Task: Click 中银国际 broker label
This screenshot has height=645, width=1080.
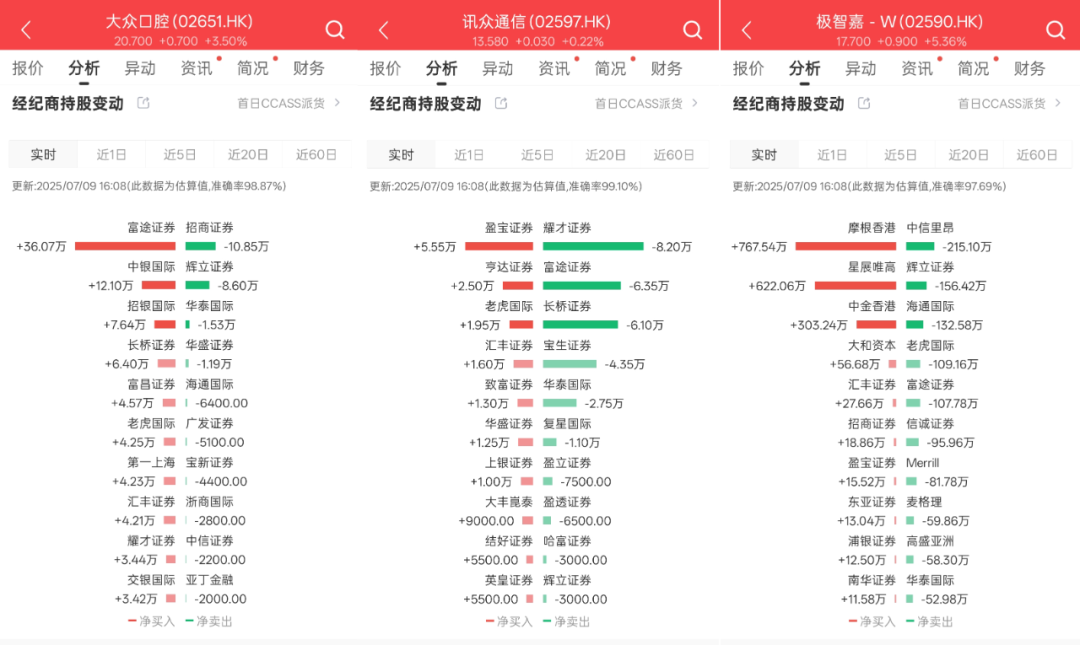Action: (152, 267)
